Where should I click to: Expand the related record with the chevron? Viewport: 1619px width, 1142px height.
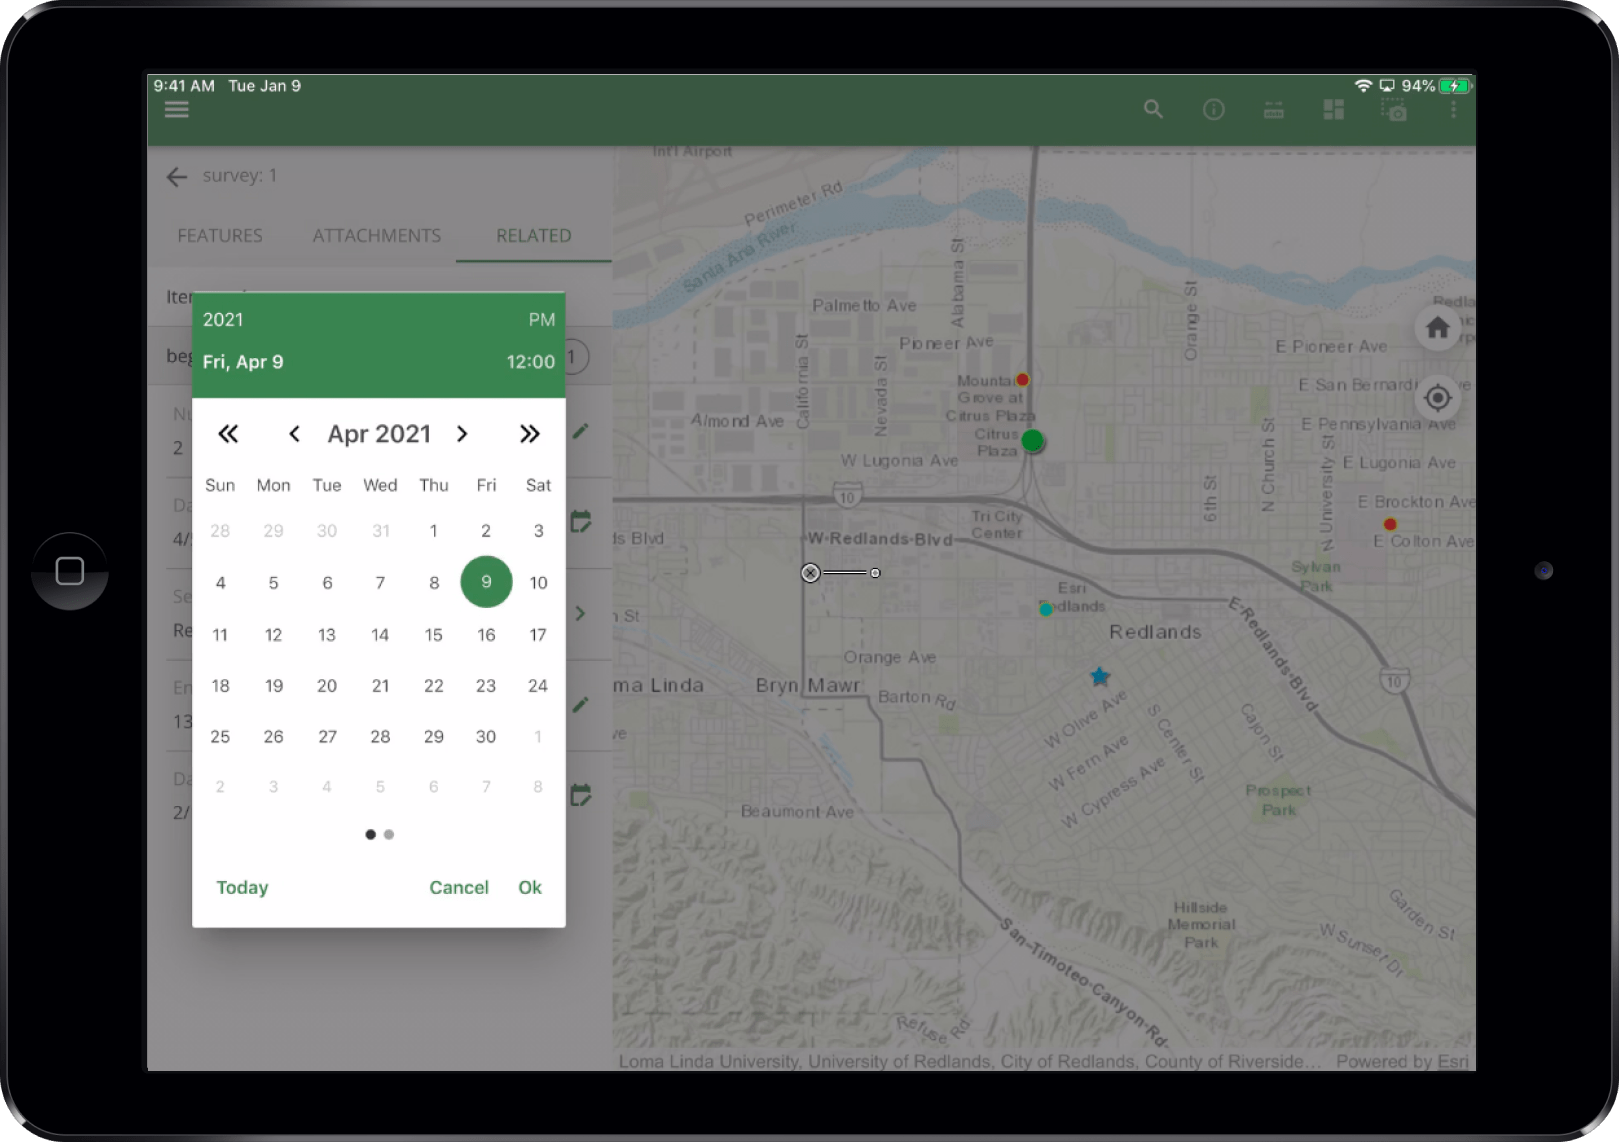point(580,613)
